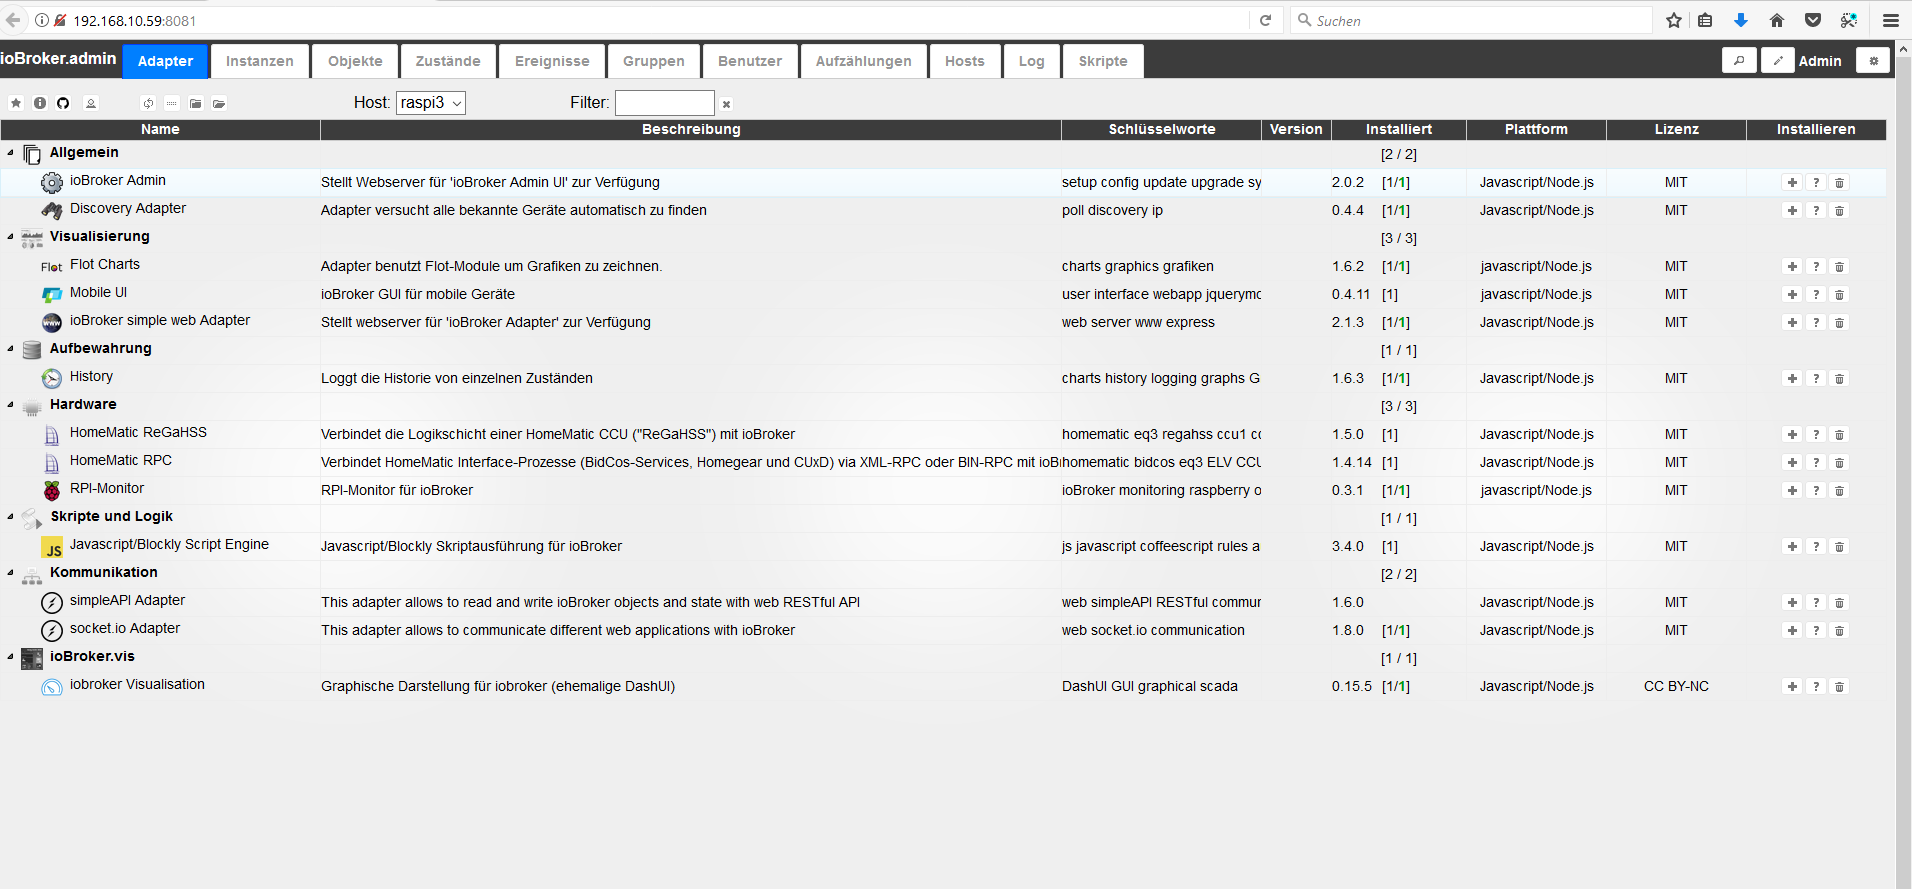Open the Objekte tab
1912x889 pixels.
pyautogui.click(x=355, y=61)
